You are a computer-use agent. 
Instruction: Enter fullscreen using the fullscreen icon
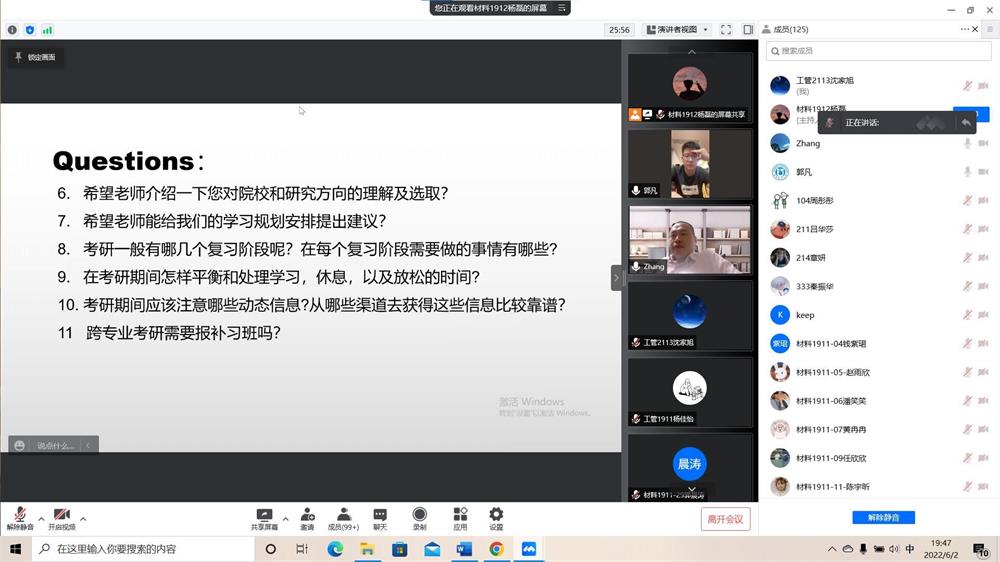tap(726, 30)
